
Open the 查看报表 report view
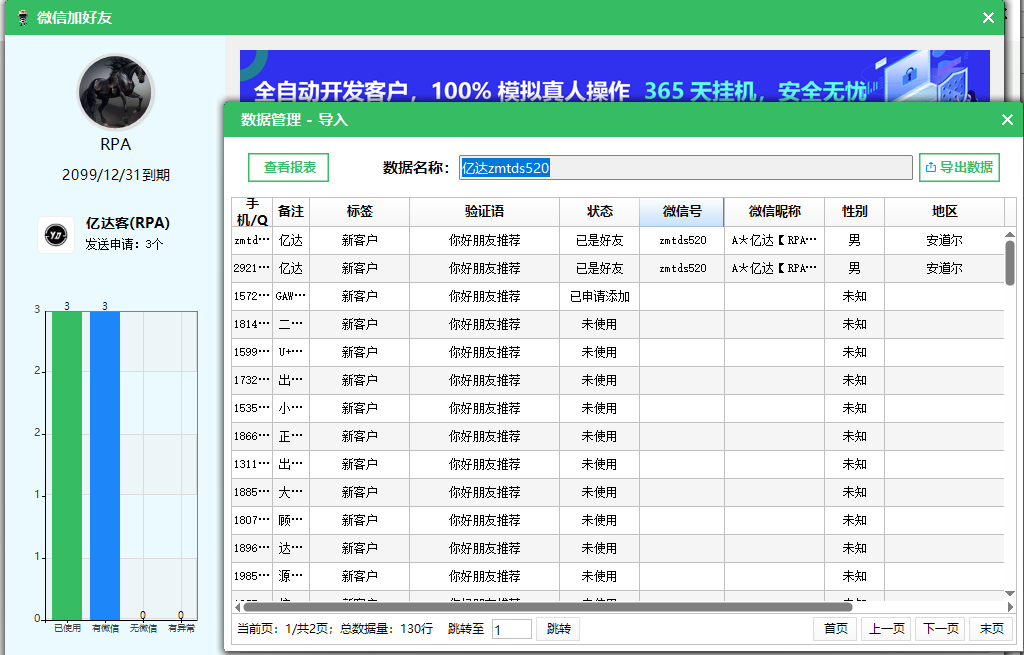[x=289, y=168]
